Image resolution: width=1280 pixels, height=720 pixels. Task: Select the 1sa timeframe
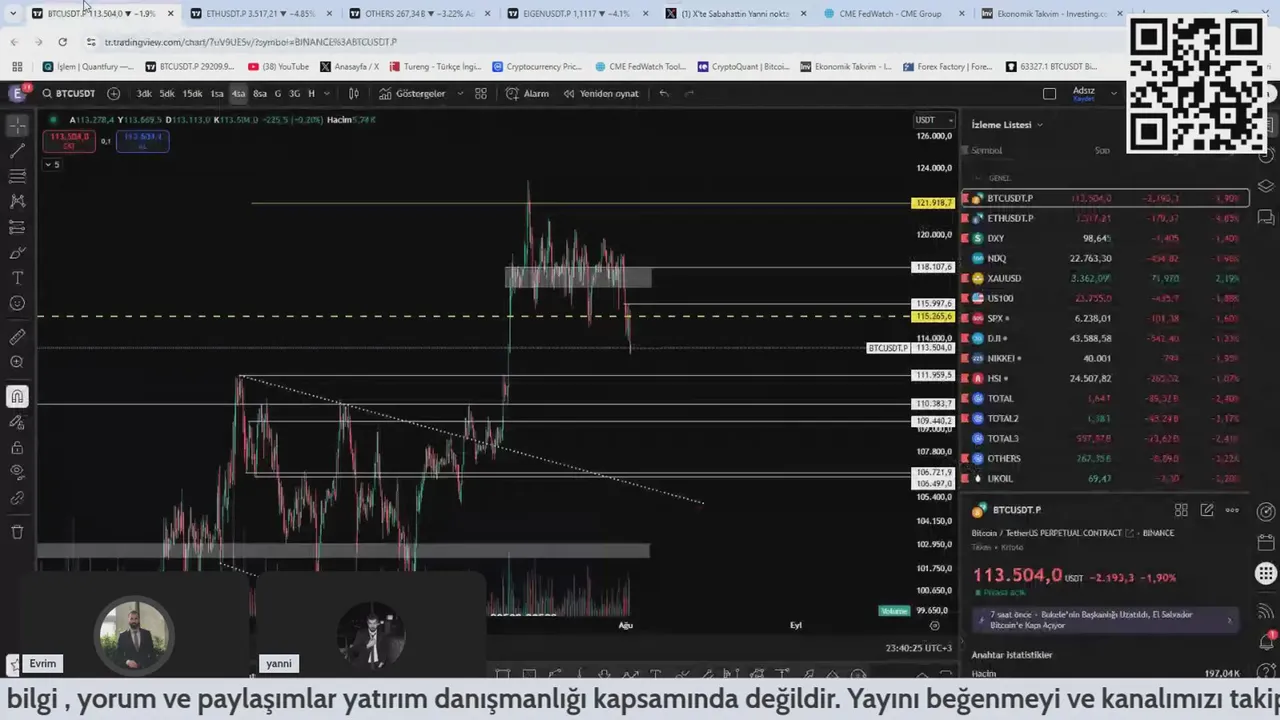click(x=217, y=93)
